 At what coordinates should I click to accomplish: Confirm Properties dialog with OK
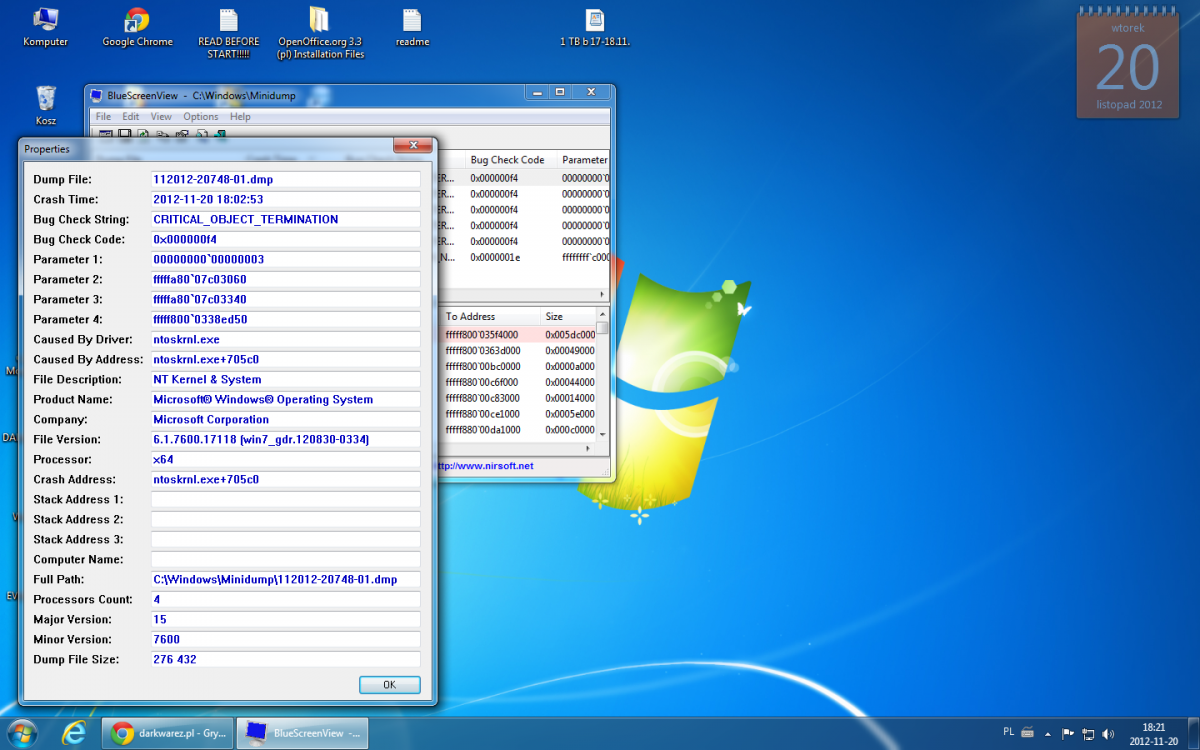390,685
